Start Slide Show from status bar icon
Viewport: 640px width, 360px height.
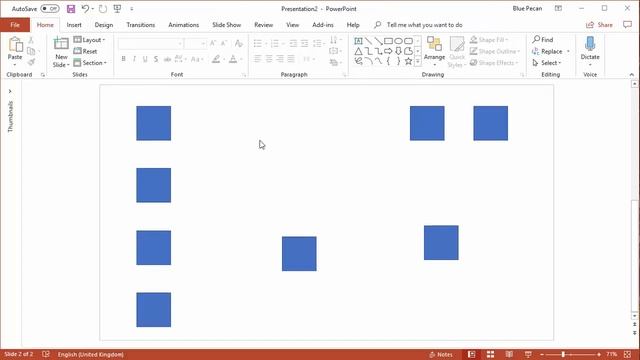[528, 354]
